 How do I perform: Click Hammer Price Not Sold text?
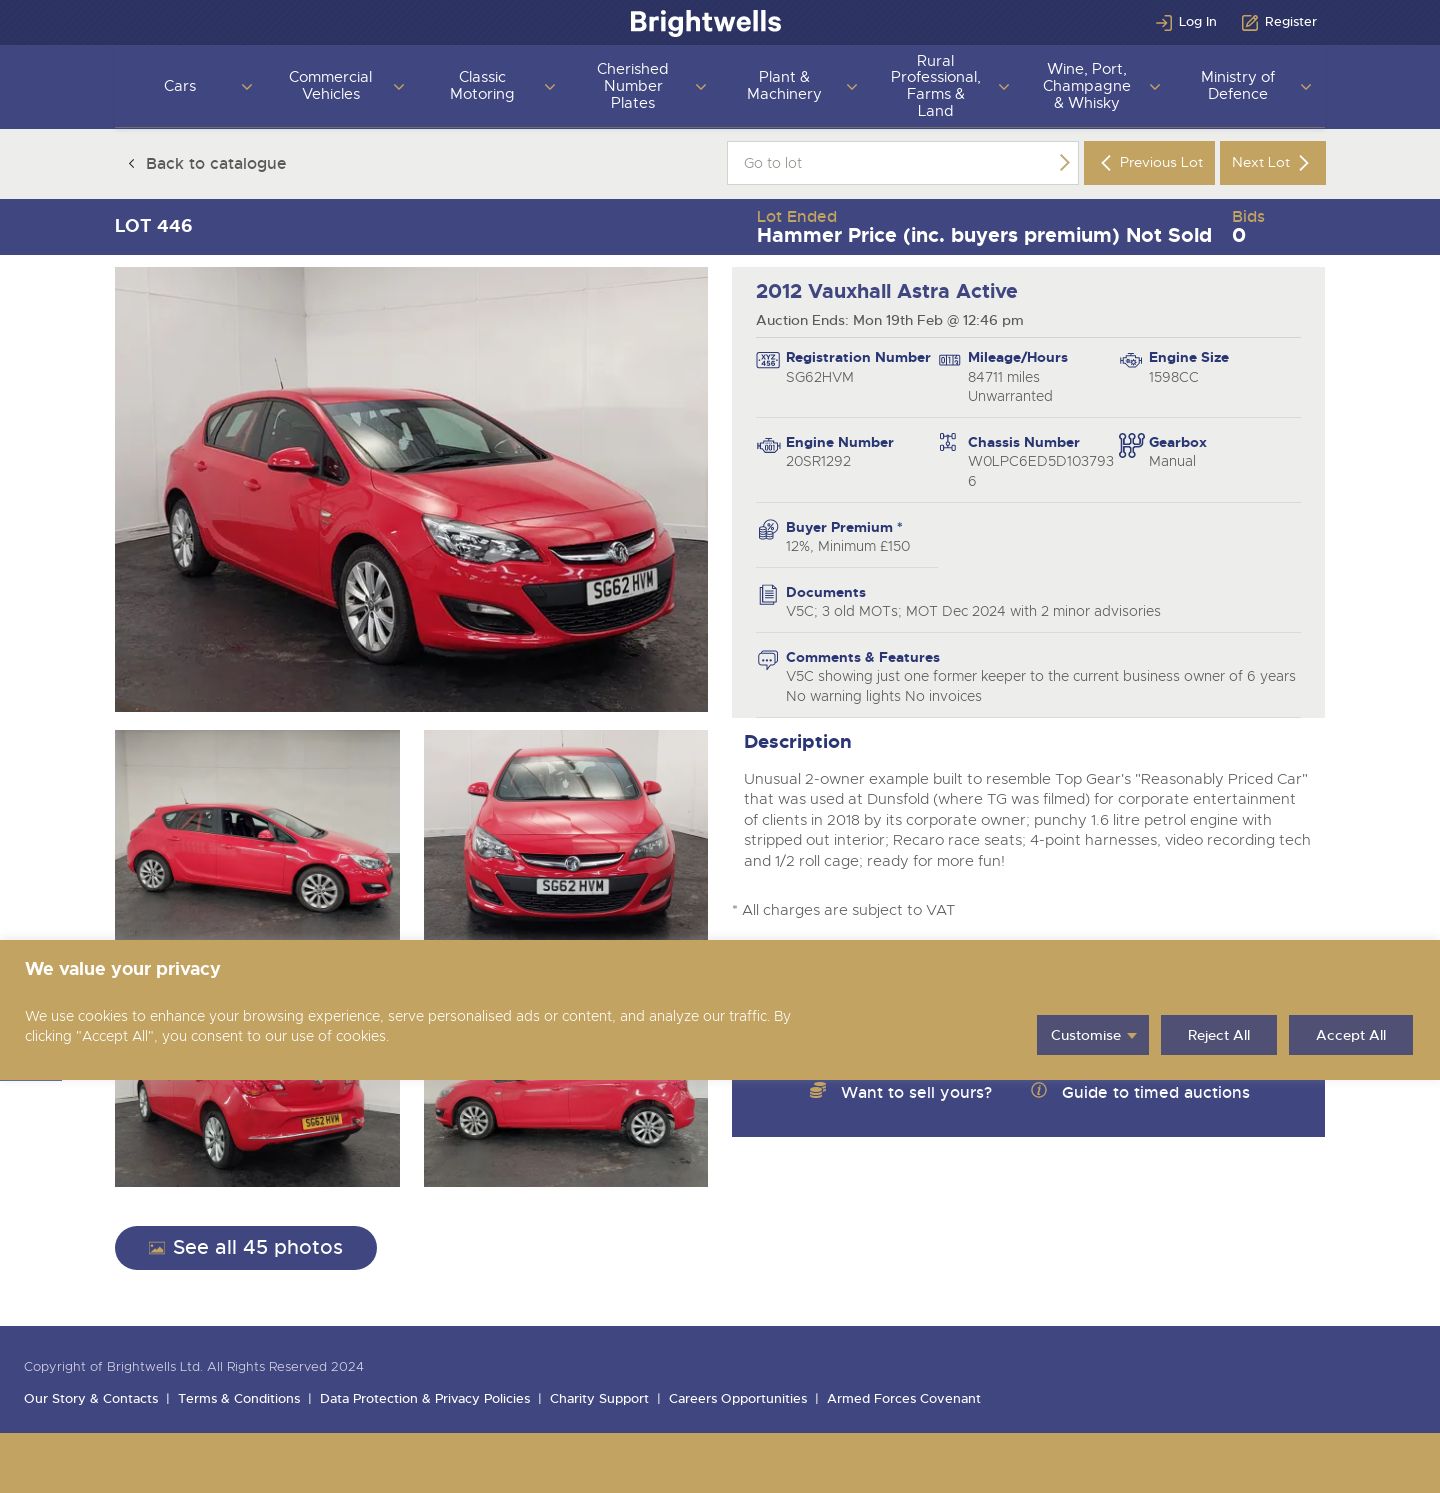[984, 235]
